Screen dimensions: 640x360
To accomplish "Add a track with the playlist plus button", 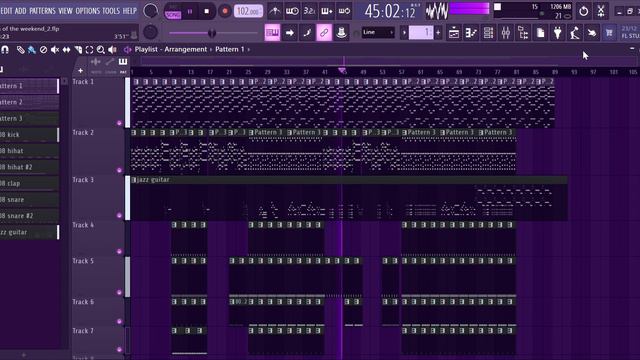I will [x=80, y=71].
